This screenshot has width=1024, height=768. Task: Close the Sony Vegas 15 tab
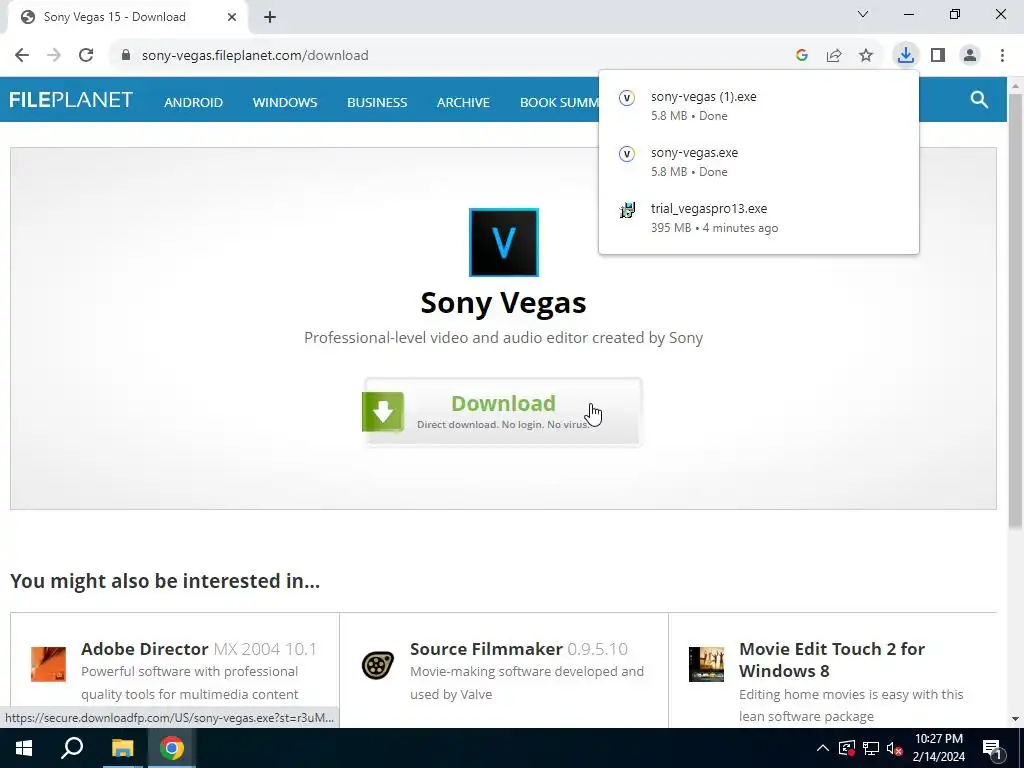(x=232, y=17)
